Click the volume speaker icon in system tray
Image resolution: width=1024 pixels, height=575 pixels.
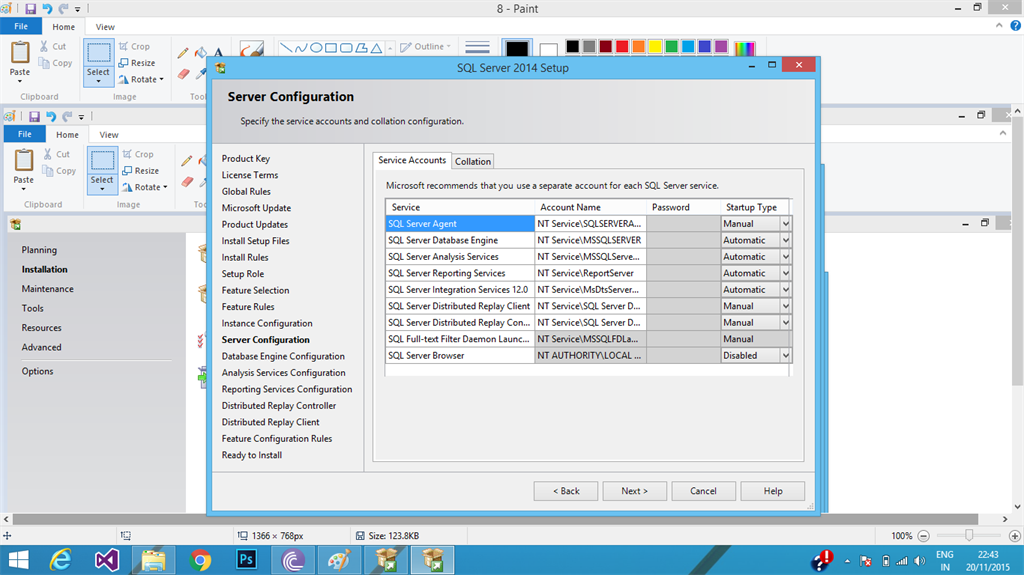pos(920,561)
